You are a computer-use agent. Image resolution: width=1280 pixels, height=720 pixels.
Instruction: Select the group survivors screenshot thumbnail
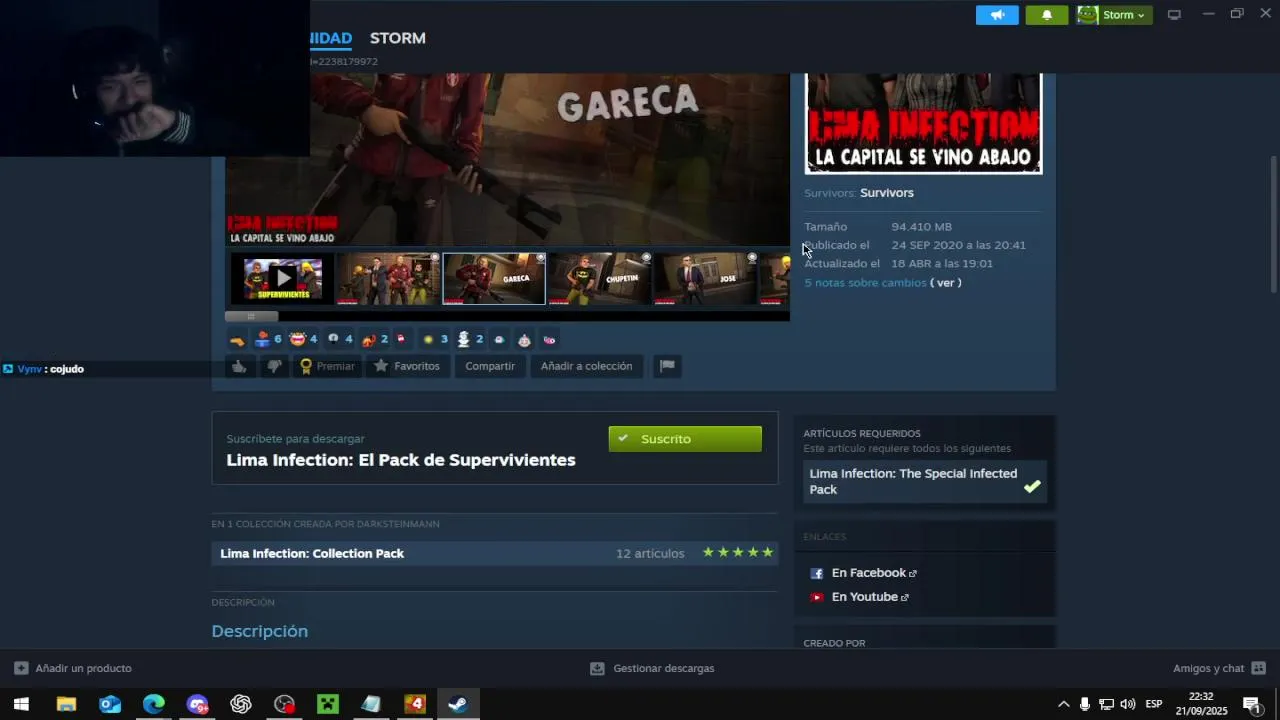pos(388,279)
